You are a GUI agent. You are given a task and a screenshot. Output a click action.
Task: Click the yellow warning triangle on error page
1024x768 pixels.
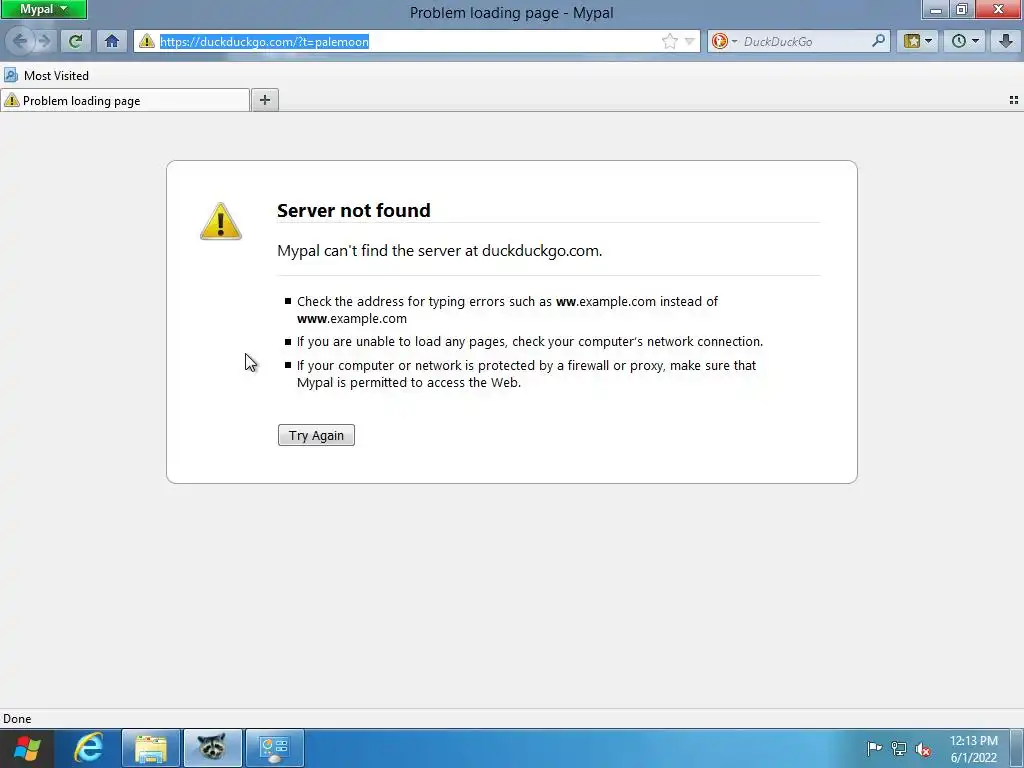click(x=221, y=221)
